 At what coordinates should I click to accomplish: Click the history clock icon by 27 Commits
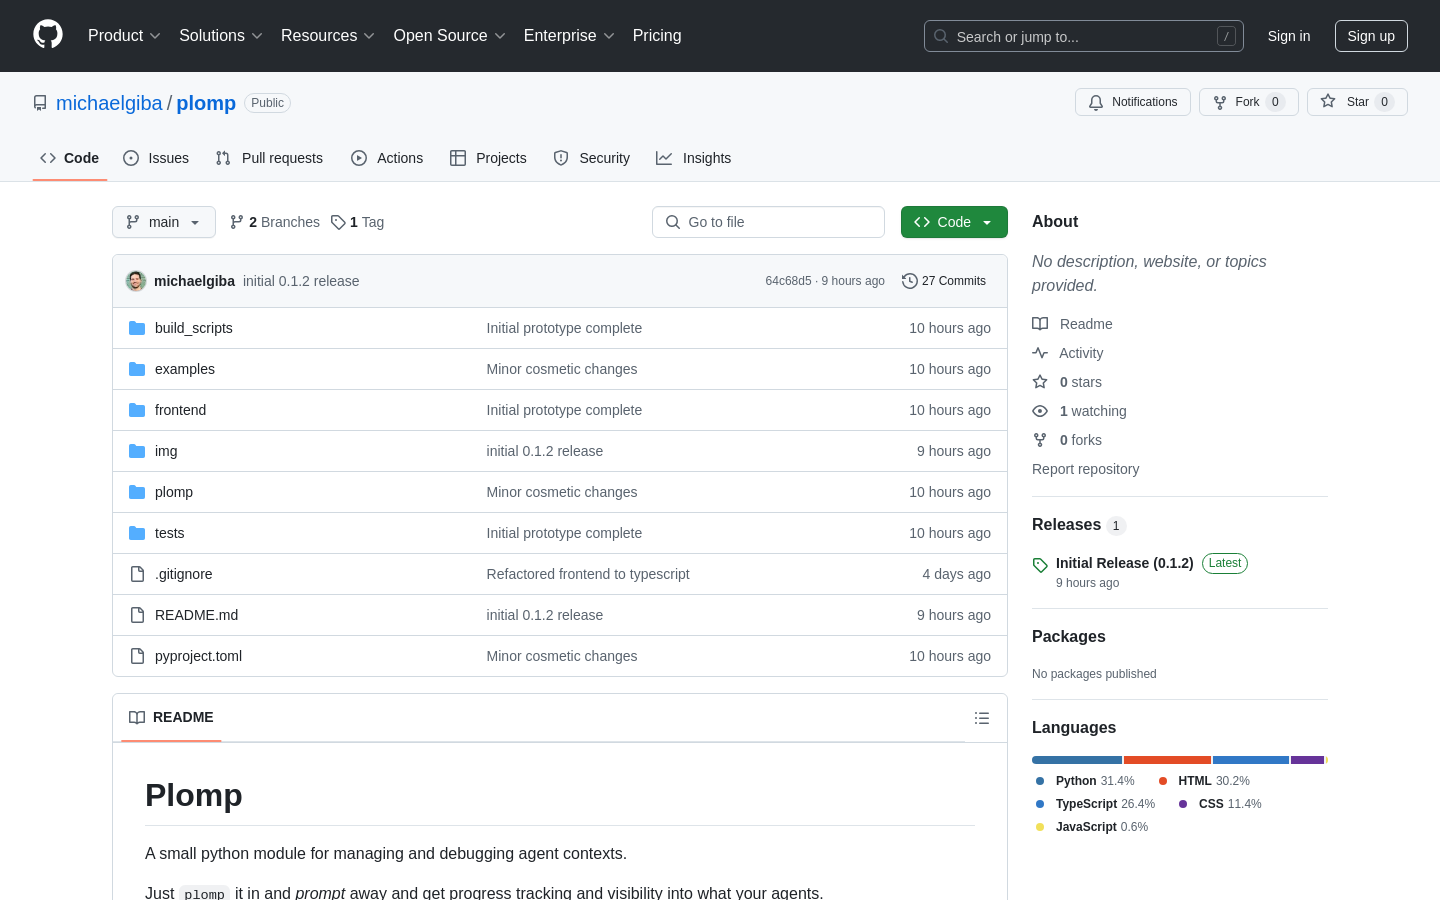coord(910,281)
